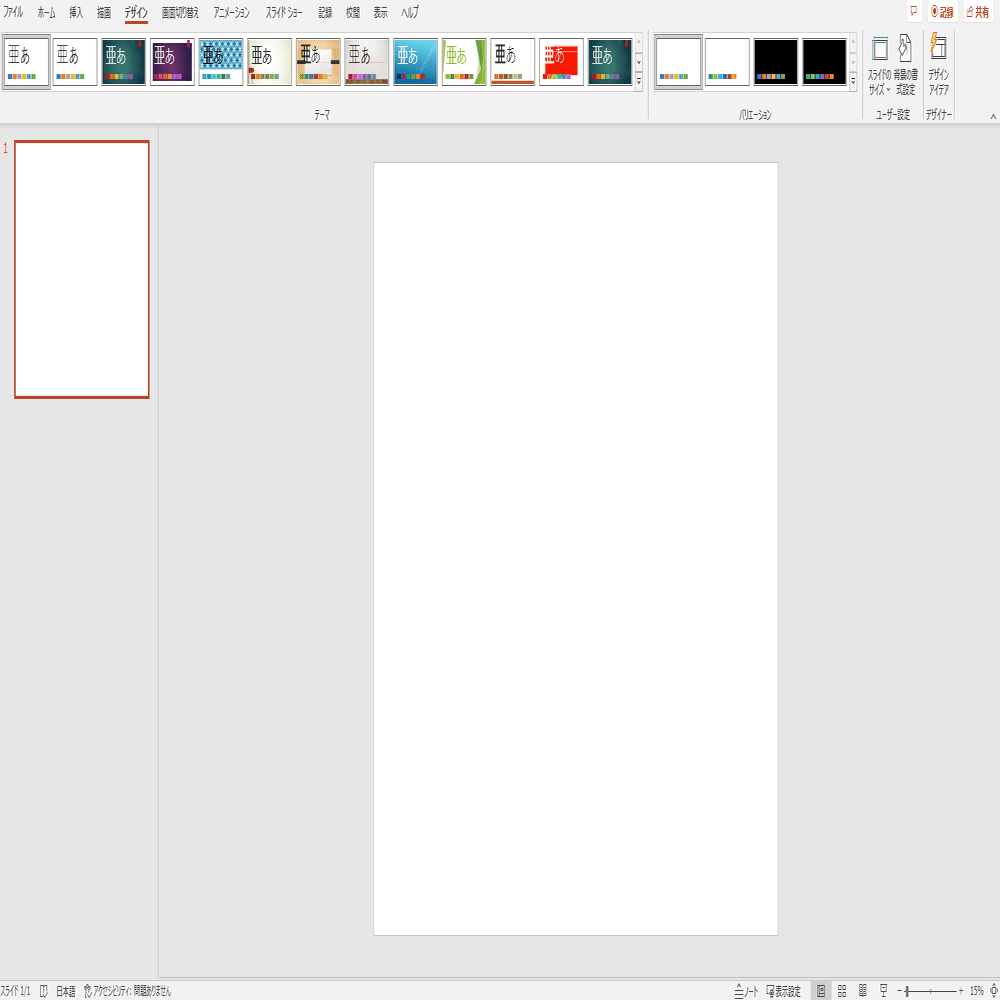This screenshot has height=1000, width=1000.
Task: Click the variants gallery down arrow
Action: click(x=853, y=62)
